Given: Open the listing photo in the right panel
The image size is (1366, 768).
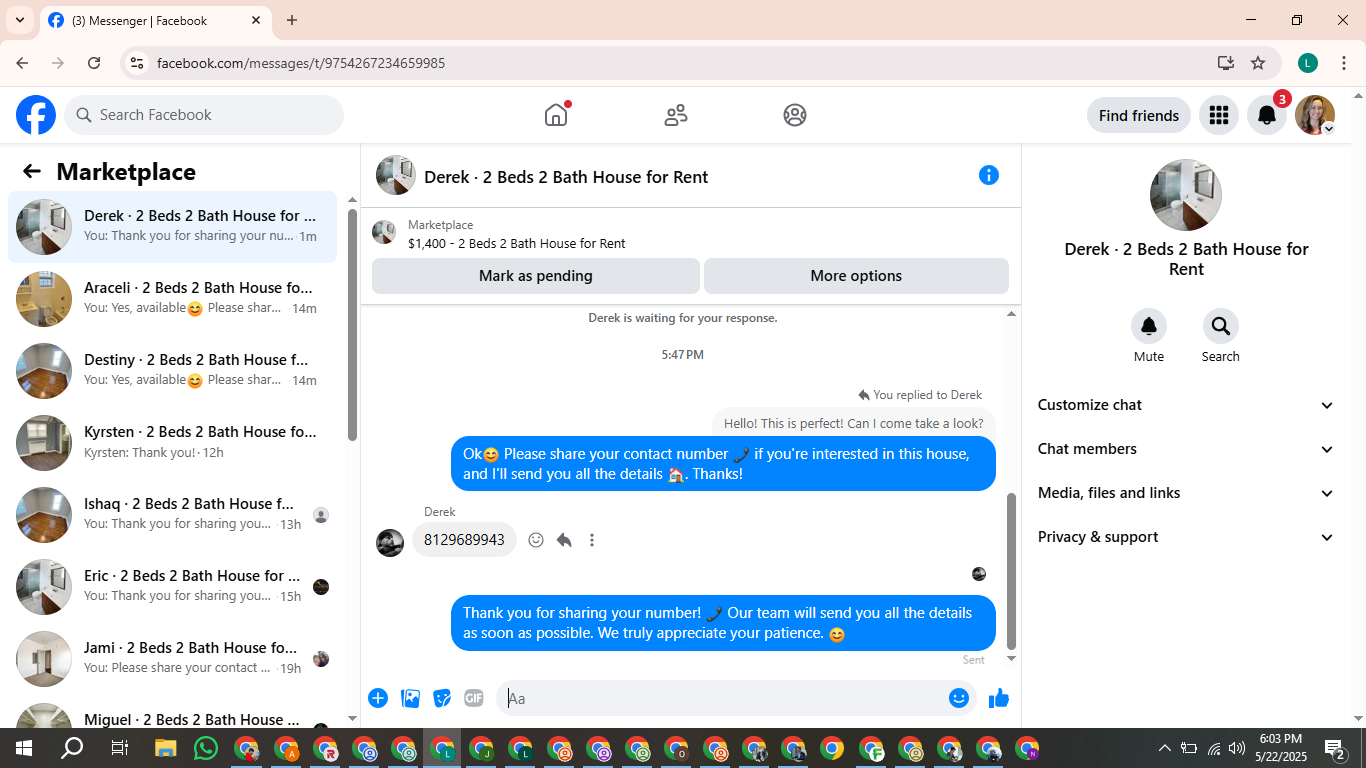Looking at the screenshot, I should [x=1186, y=195].
